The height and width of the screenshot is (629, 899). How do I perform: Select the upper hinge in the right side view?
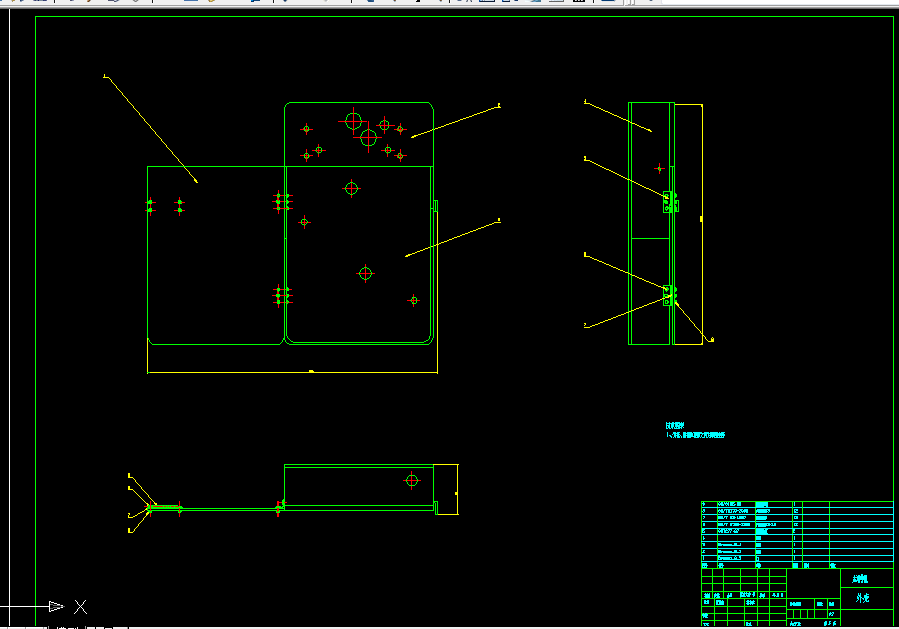point(670,202)
